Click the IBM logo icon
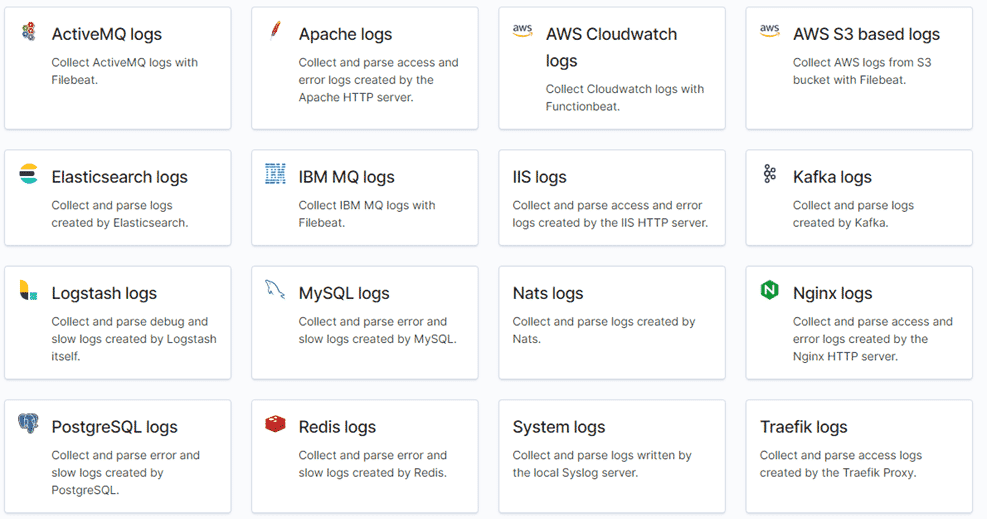Viewport: 987px width, 519px height. (x=275, y=174)
